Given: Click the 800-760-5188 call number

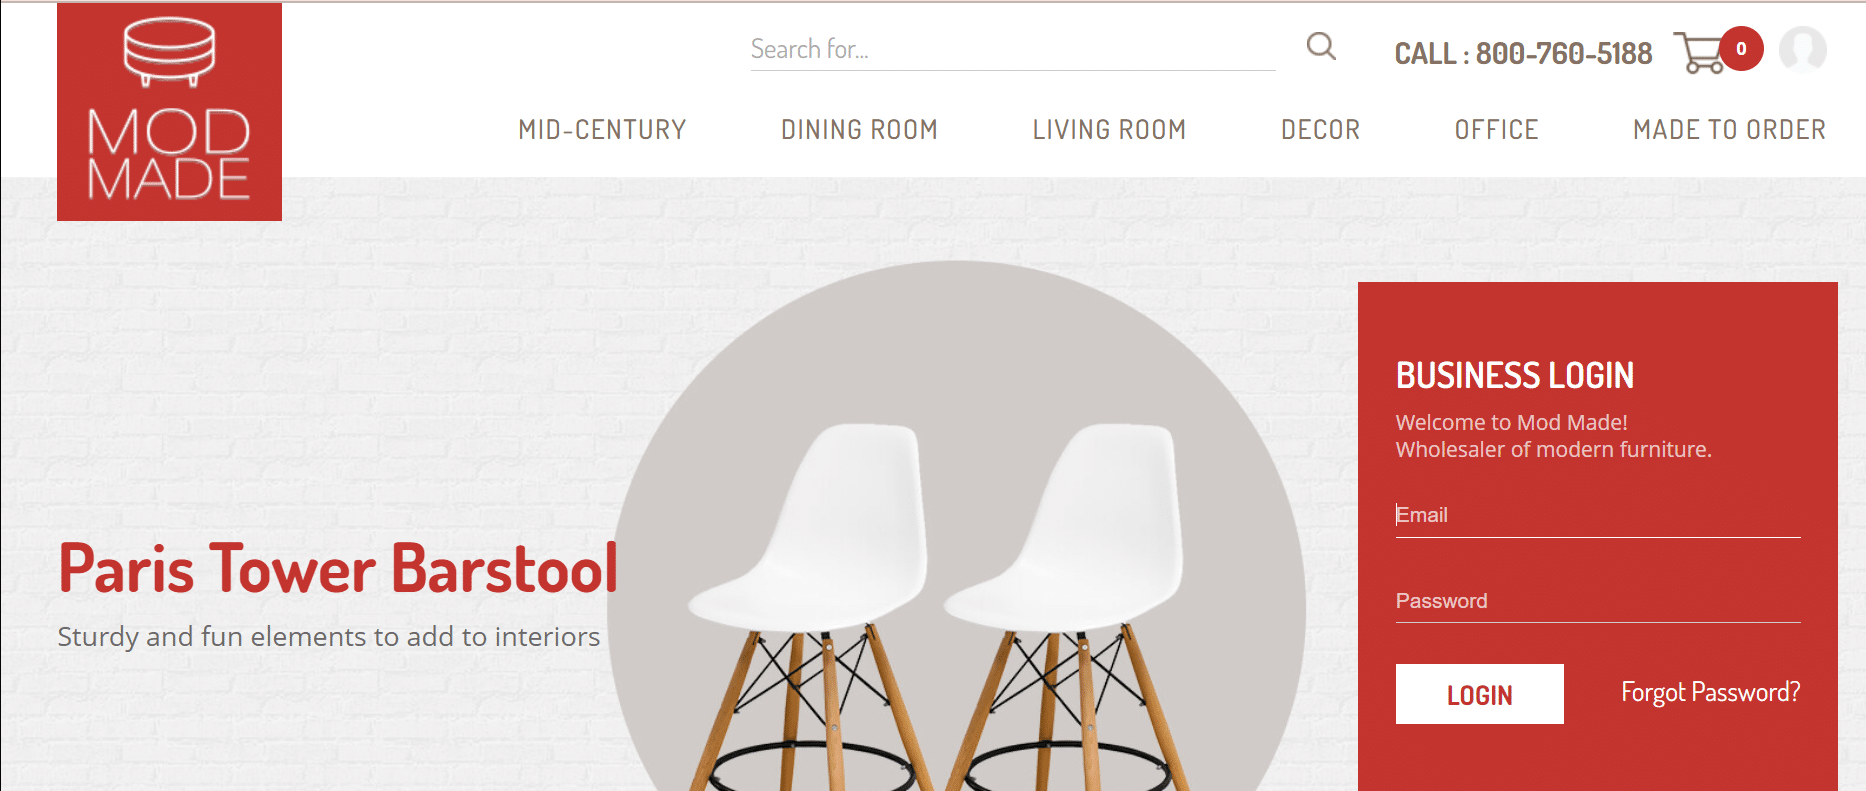Looking at the screenshot, I should coord(1563,53).
